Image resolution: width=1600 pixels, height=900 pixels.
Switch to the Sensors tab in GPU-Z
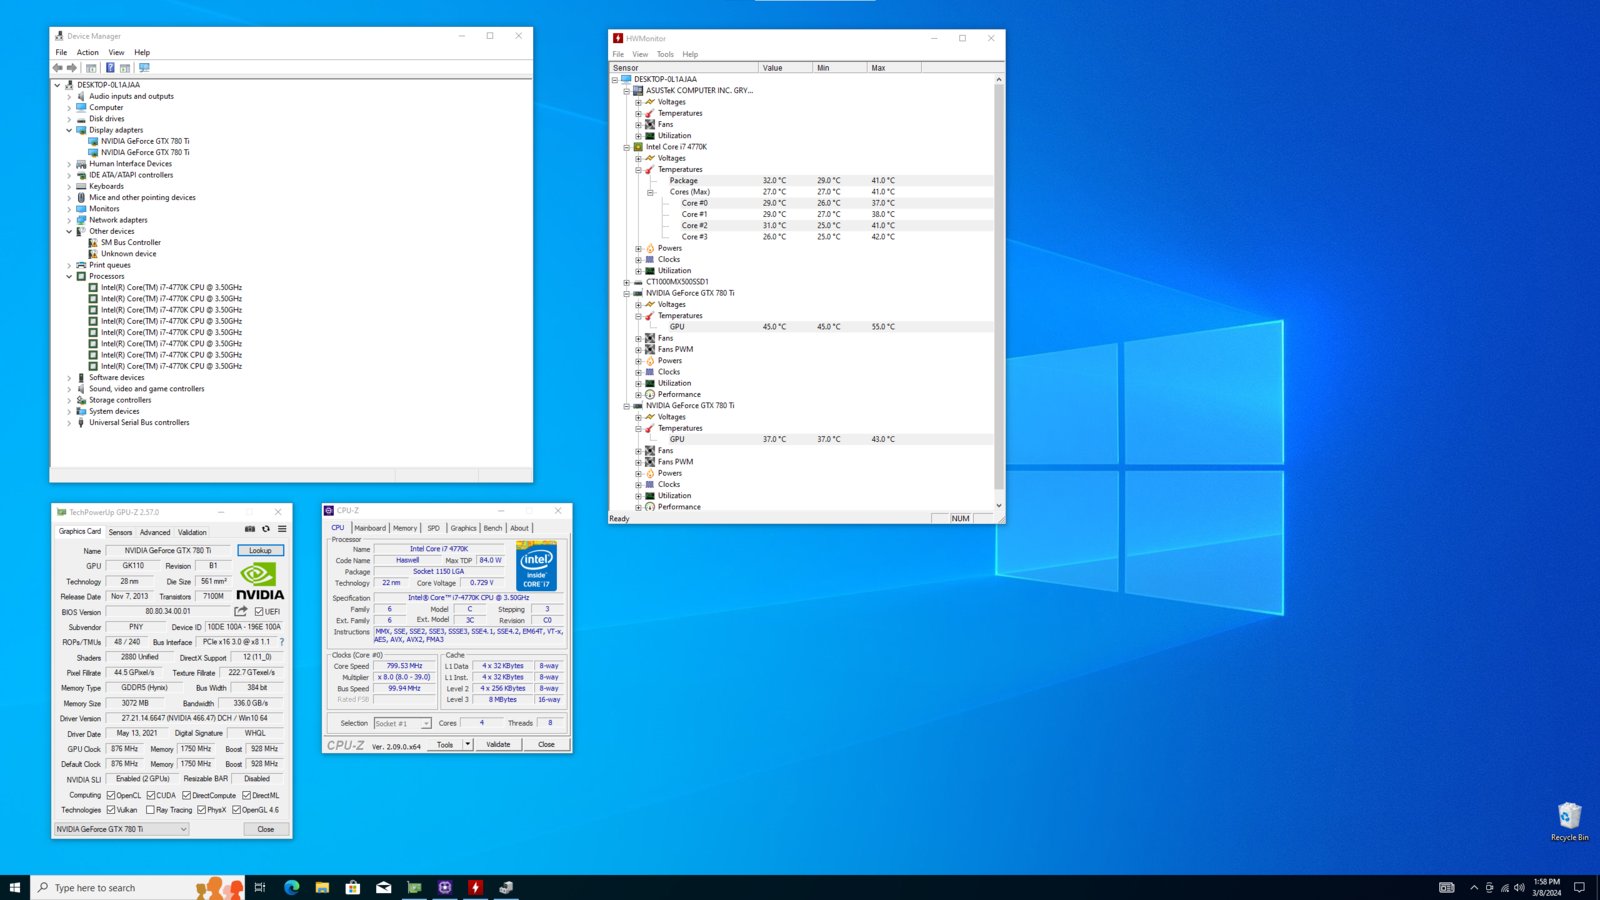click(x=120, y=532)
